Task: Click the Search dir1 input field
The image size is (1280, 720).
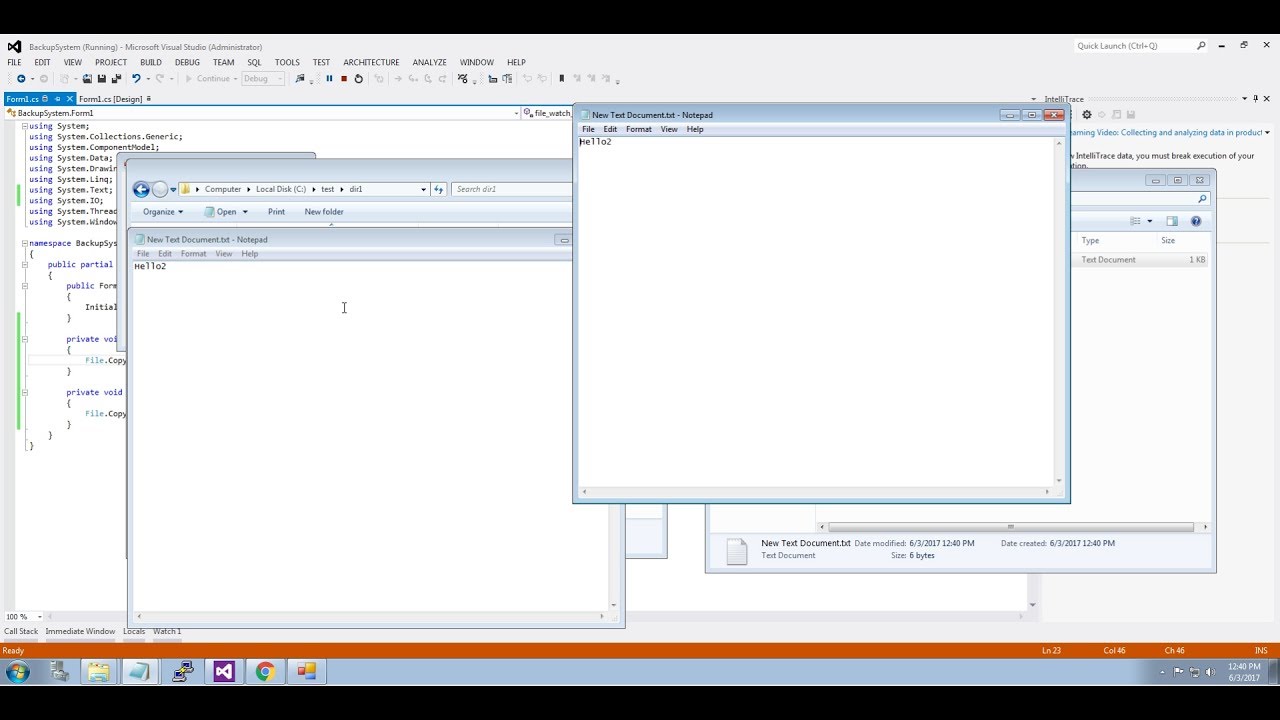Action: 511,189
